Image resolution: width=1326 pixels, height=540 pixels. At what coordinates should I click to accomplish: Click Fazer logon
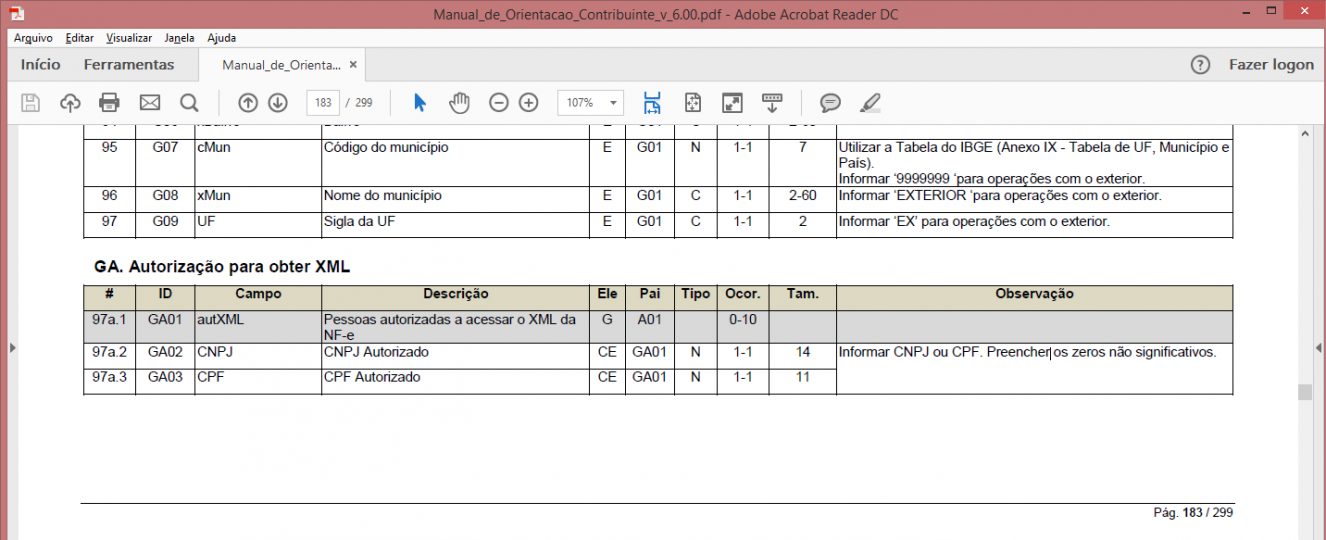[1271, 64]
